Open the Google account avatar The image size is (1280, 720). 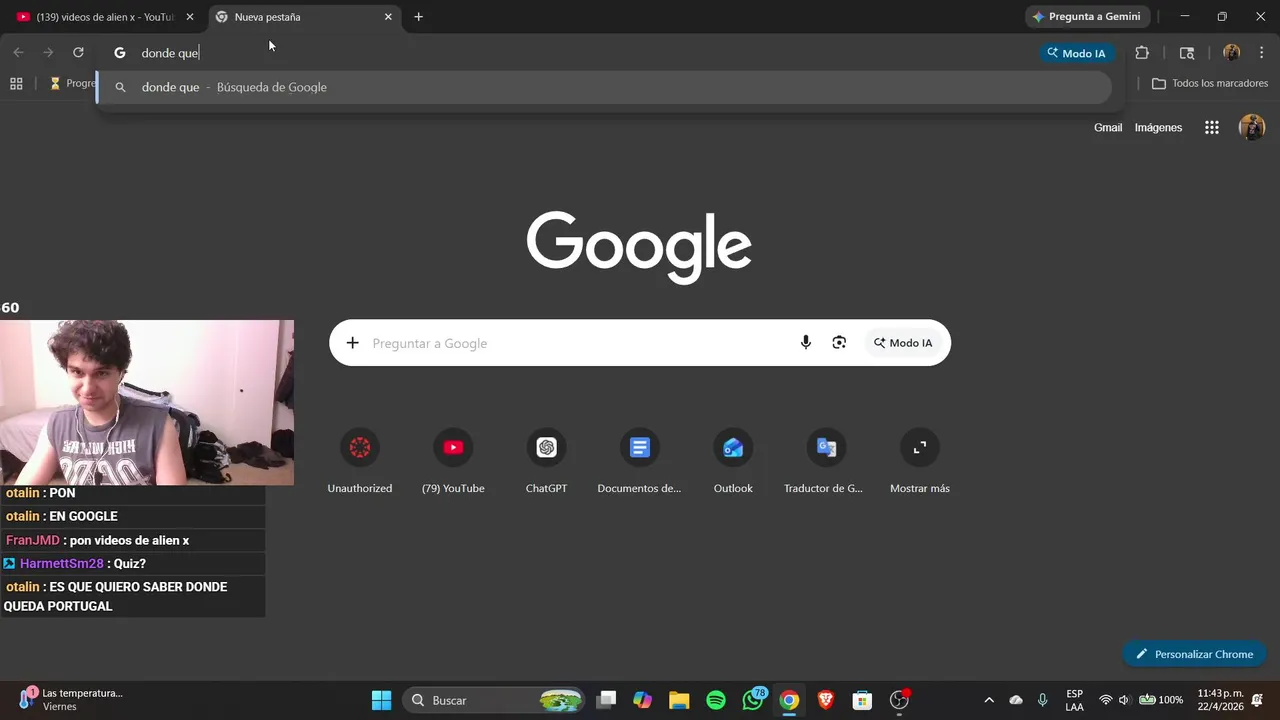[1252, 128]
